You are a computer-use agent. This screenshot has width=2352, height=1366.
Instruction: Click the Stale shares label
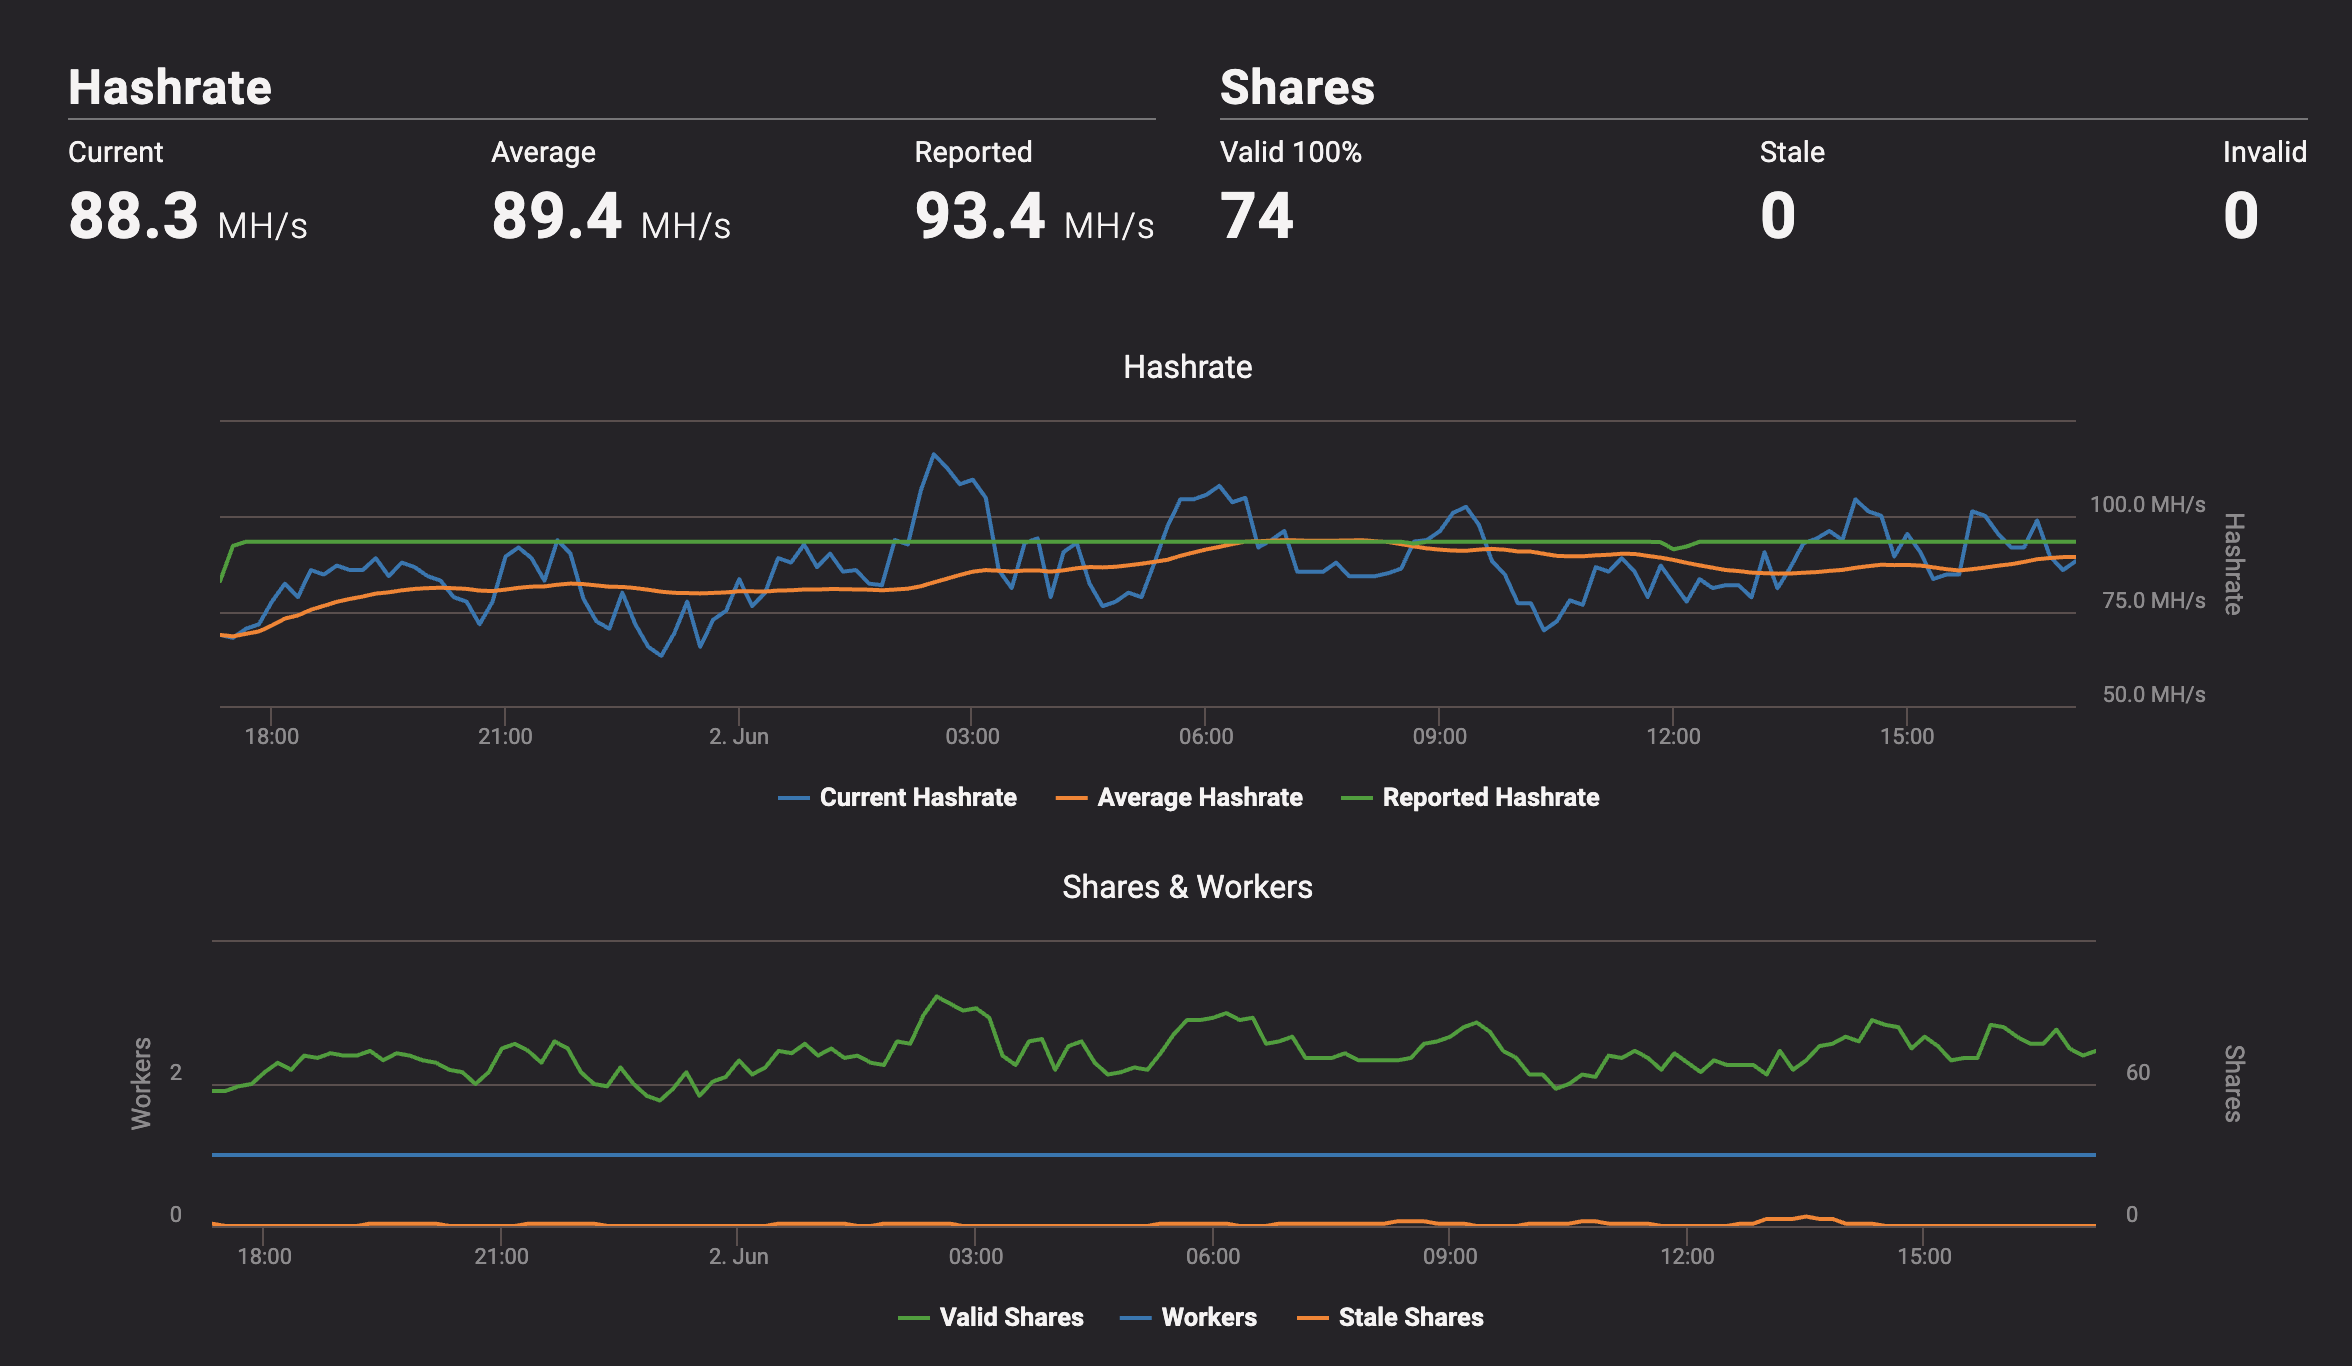(x=1792, y=152)
